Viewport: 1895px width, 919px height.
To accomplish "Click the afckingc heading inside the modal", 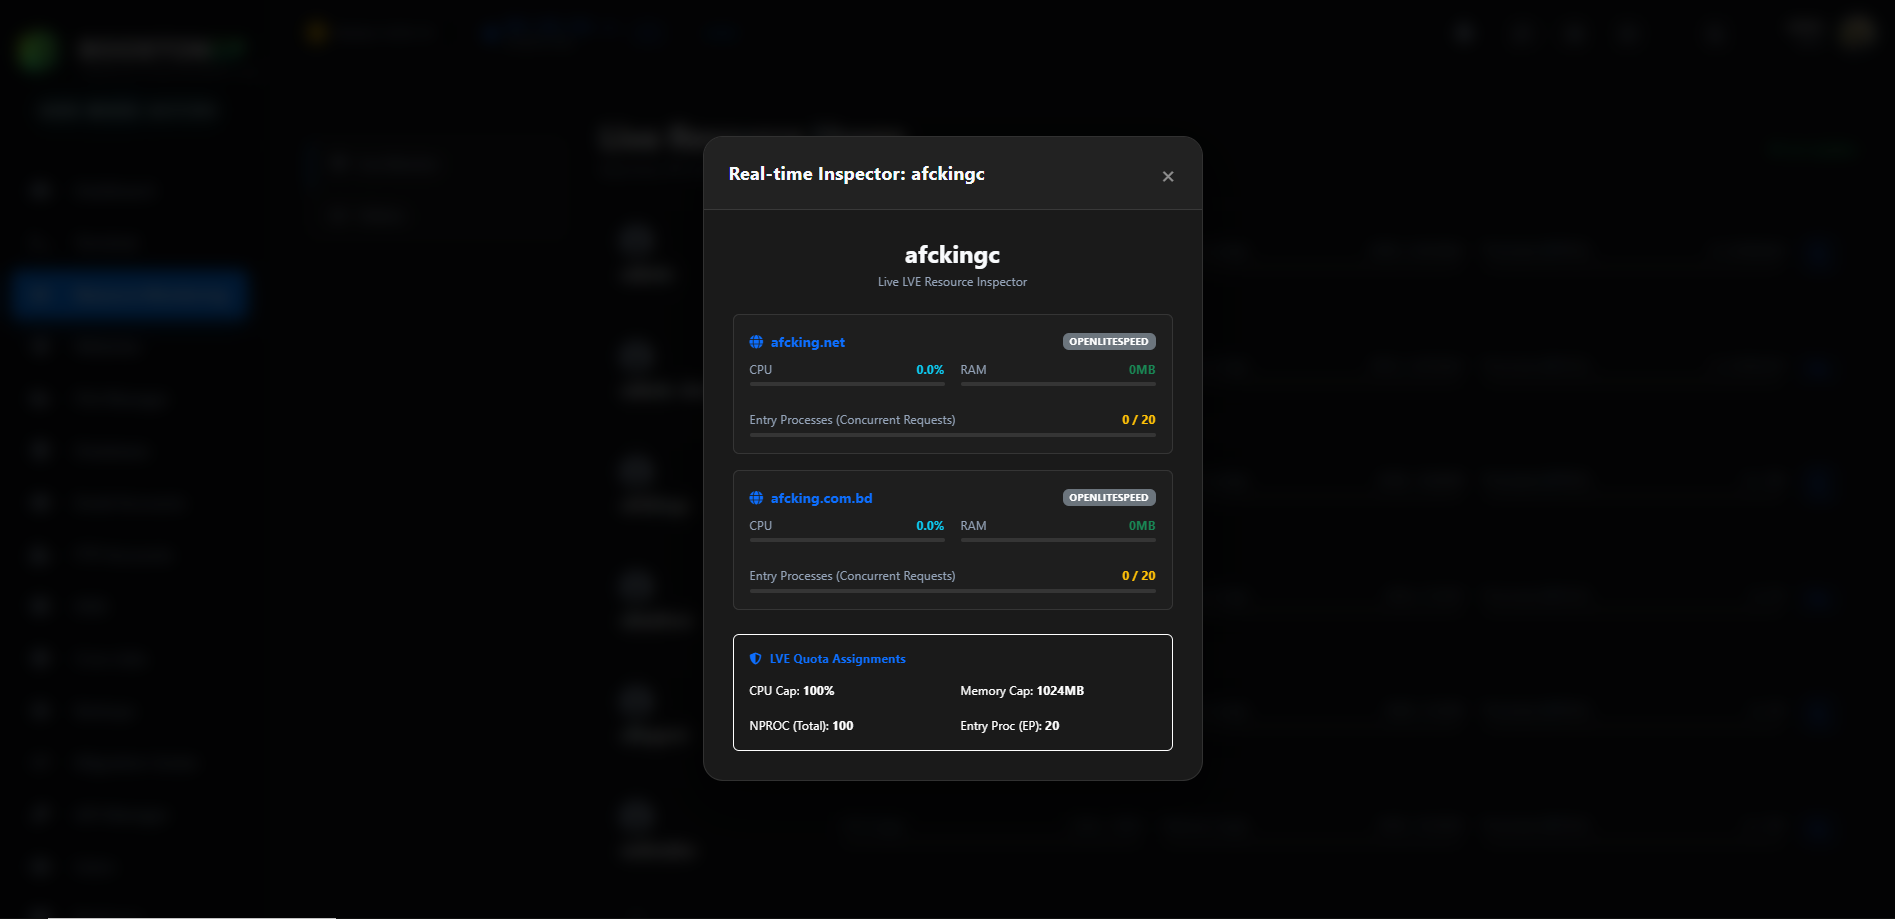I will coord(951,255).
